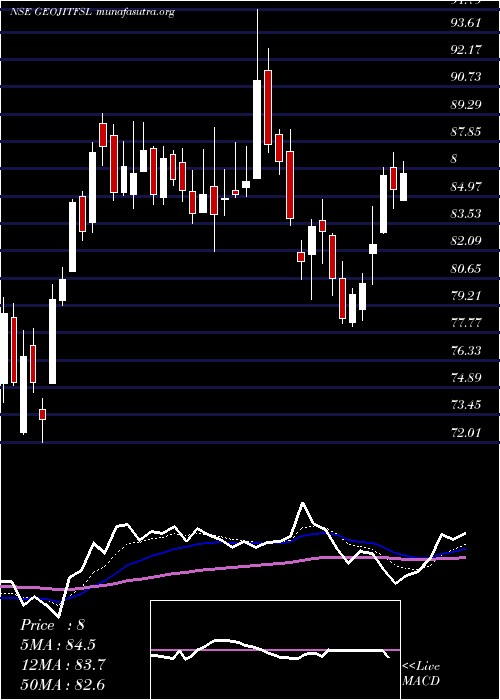Screen dimensions: 500x700
Task: Click the last white candlestick on the right
Action: (x=404, y=187)
